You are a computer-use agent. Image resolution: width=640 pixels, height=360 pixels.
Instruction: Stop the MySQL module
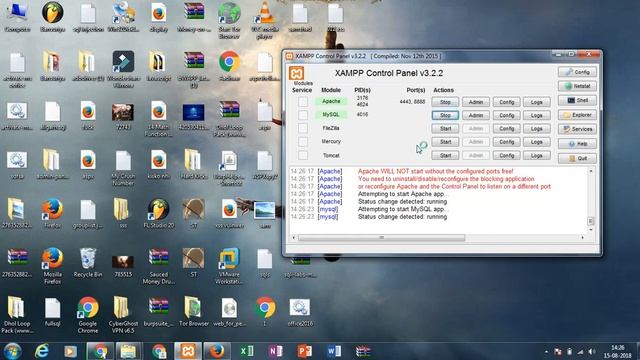coord(445,116)
